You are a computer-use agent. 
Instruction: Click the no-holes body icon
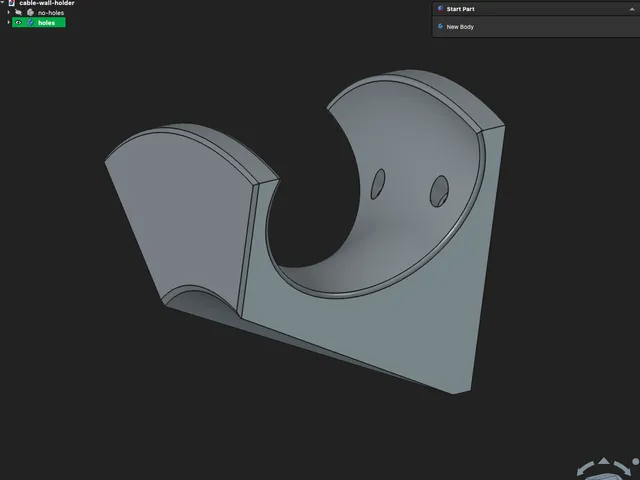(x=30, y=13)
